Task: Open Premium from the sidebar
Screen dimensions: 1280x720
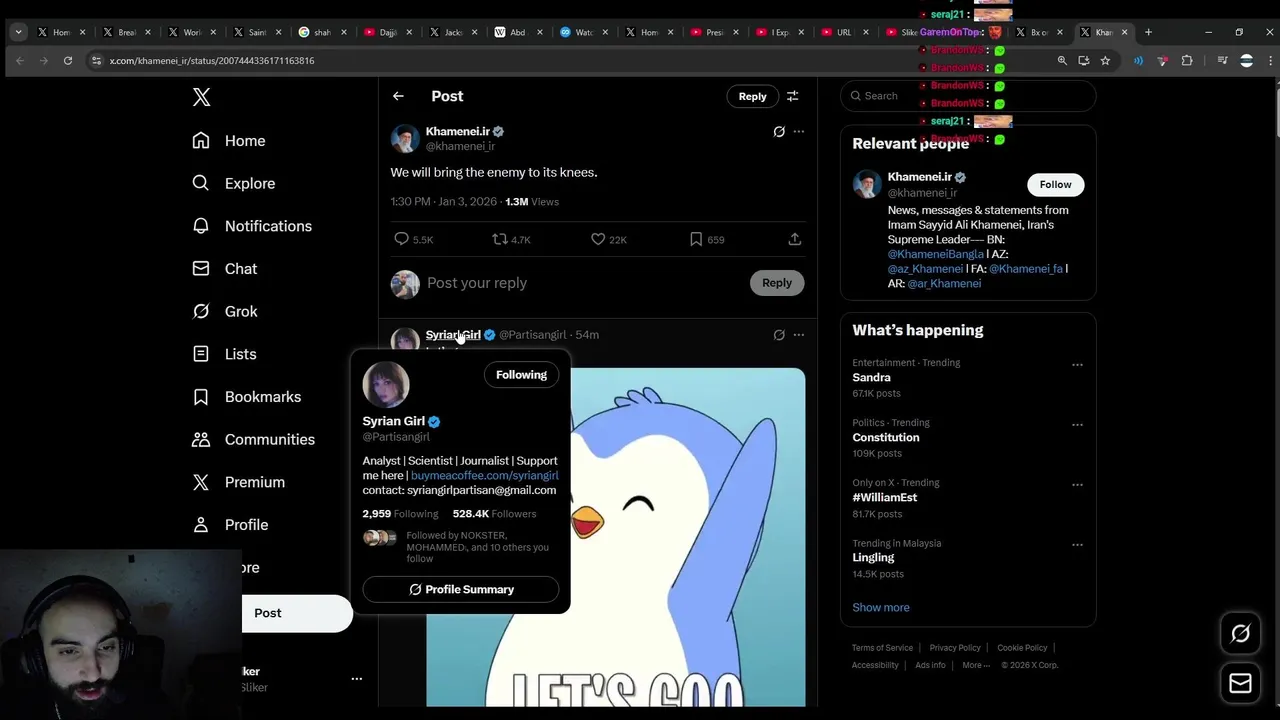Action: pos(238,482)
